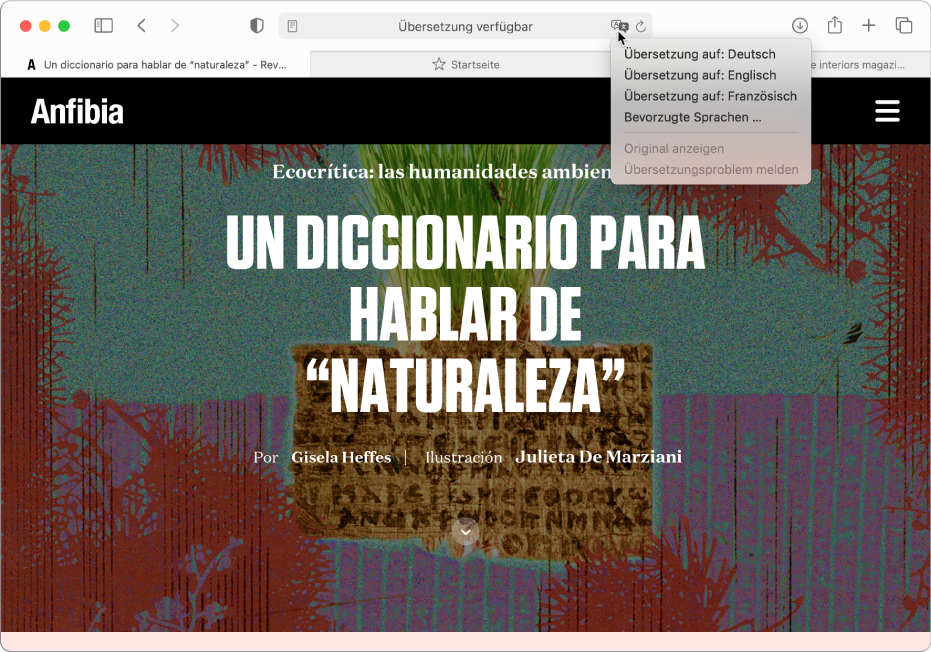This screenshot has height=652, width=931.
Task: Open author Gisela Heffes link
Action: (341, 457)
